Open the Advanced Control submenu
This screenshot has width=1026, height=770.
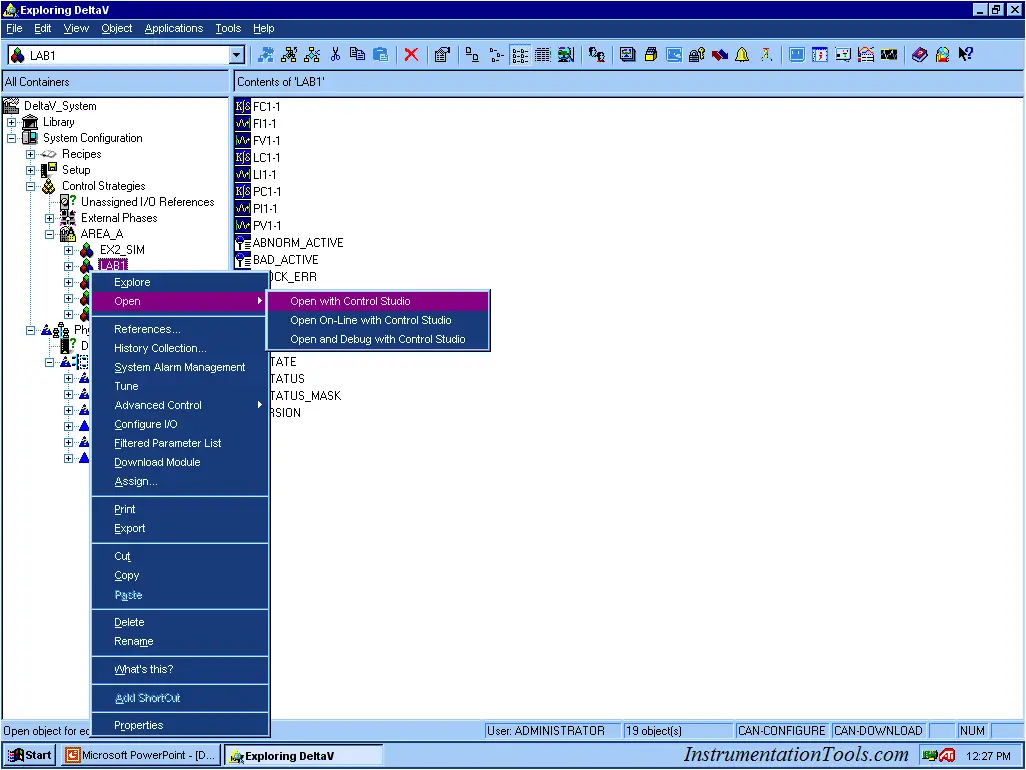[x=180, y=405]
